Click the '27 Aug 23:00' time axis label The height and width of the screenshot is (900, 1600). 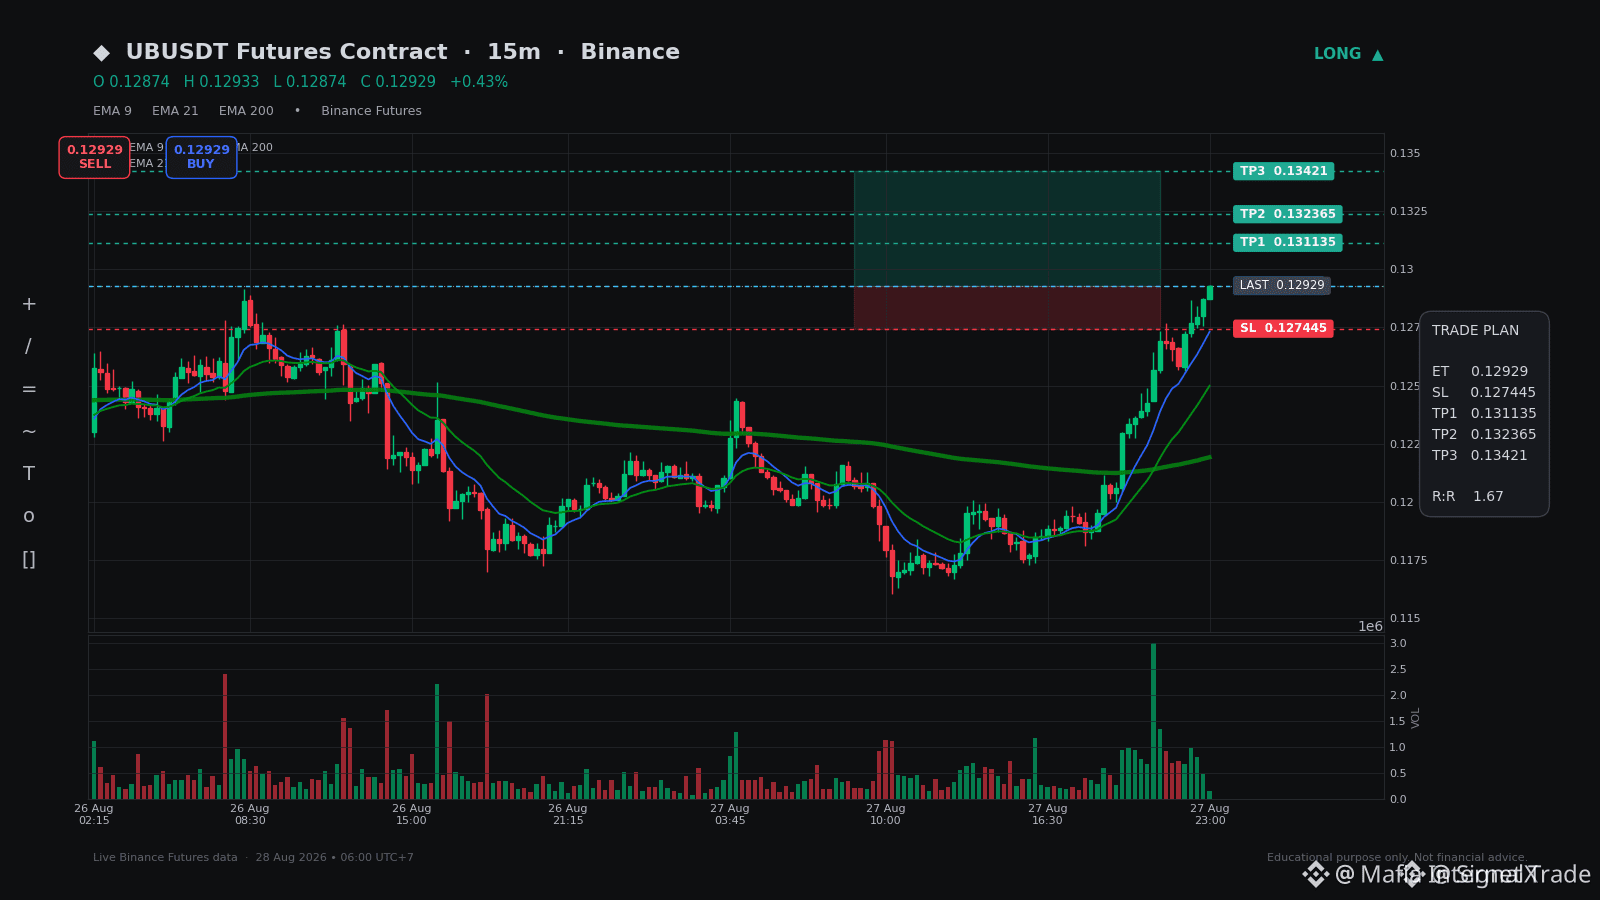pos(1210,814)
